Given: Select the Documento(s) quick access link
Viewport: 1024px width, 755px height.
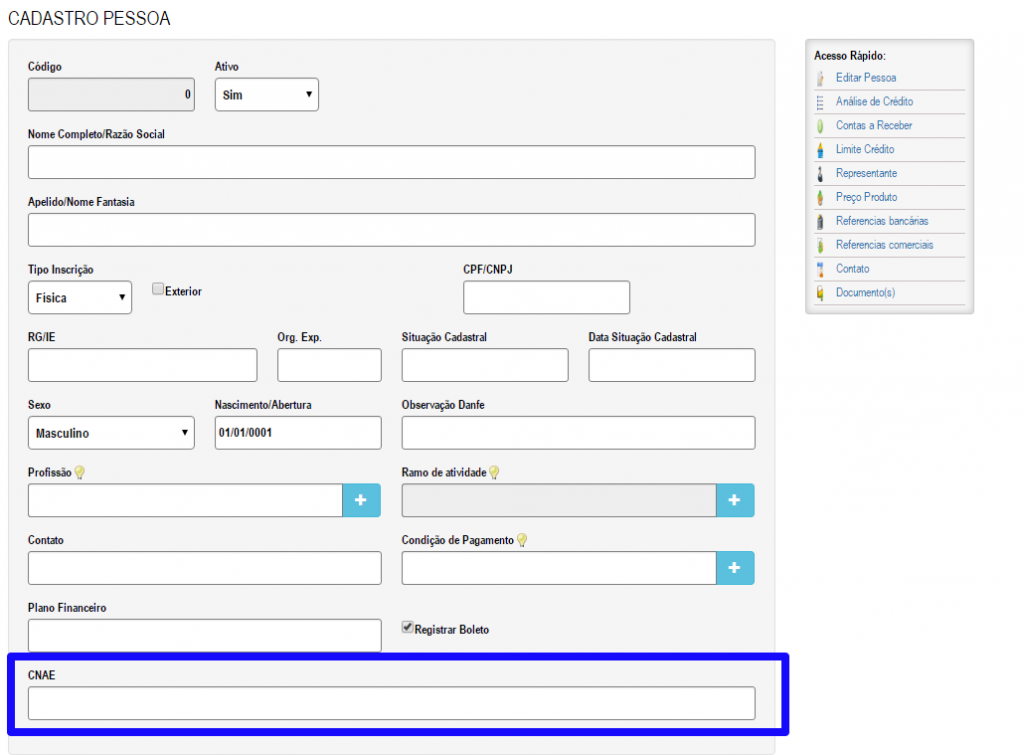Looking at the screenshot, I should coord(865,293).
